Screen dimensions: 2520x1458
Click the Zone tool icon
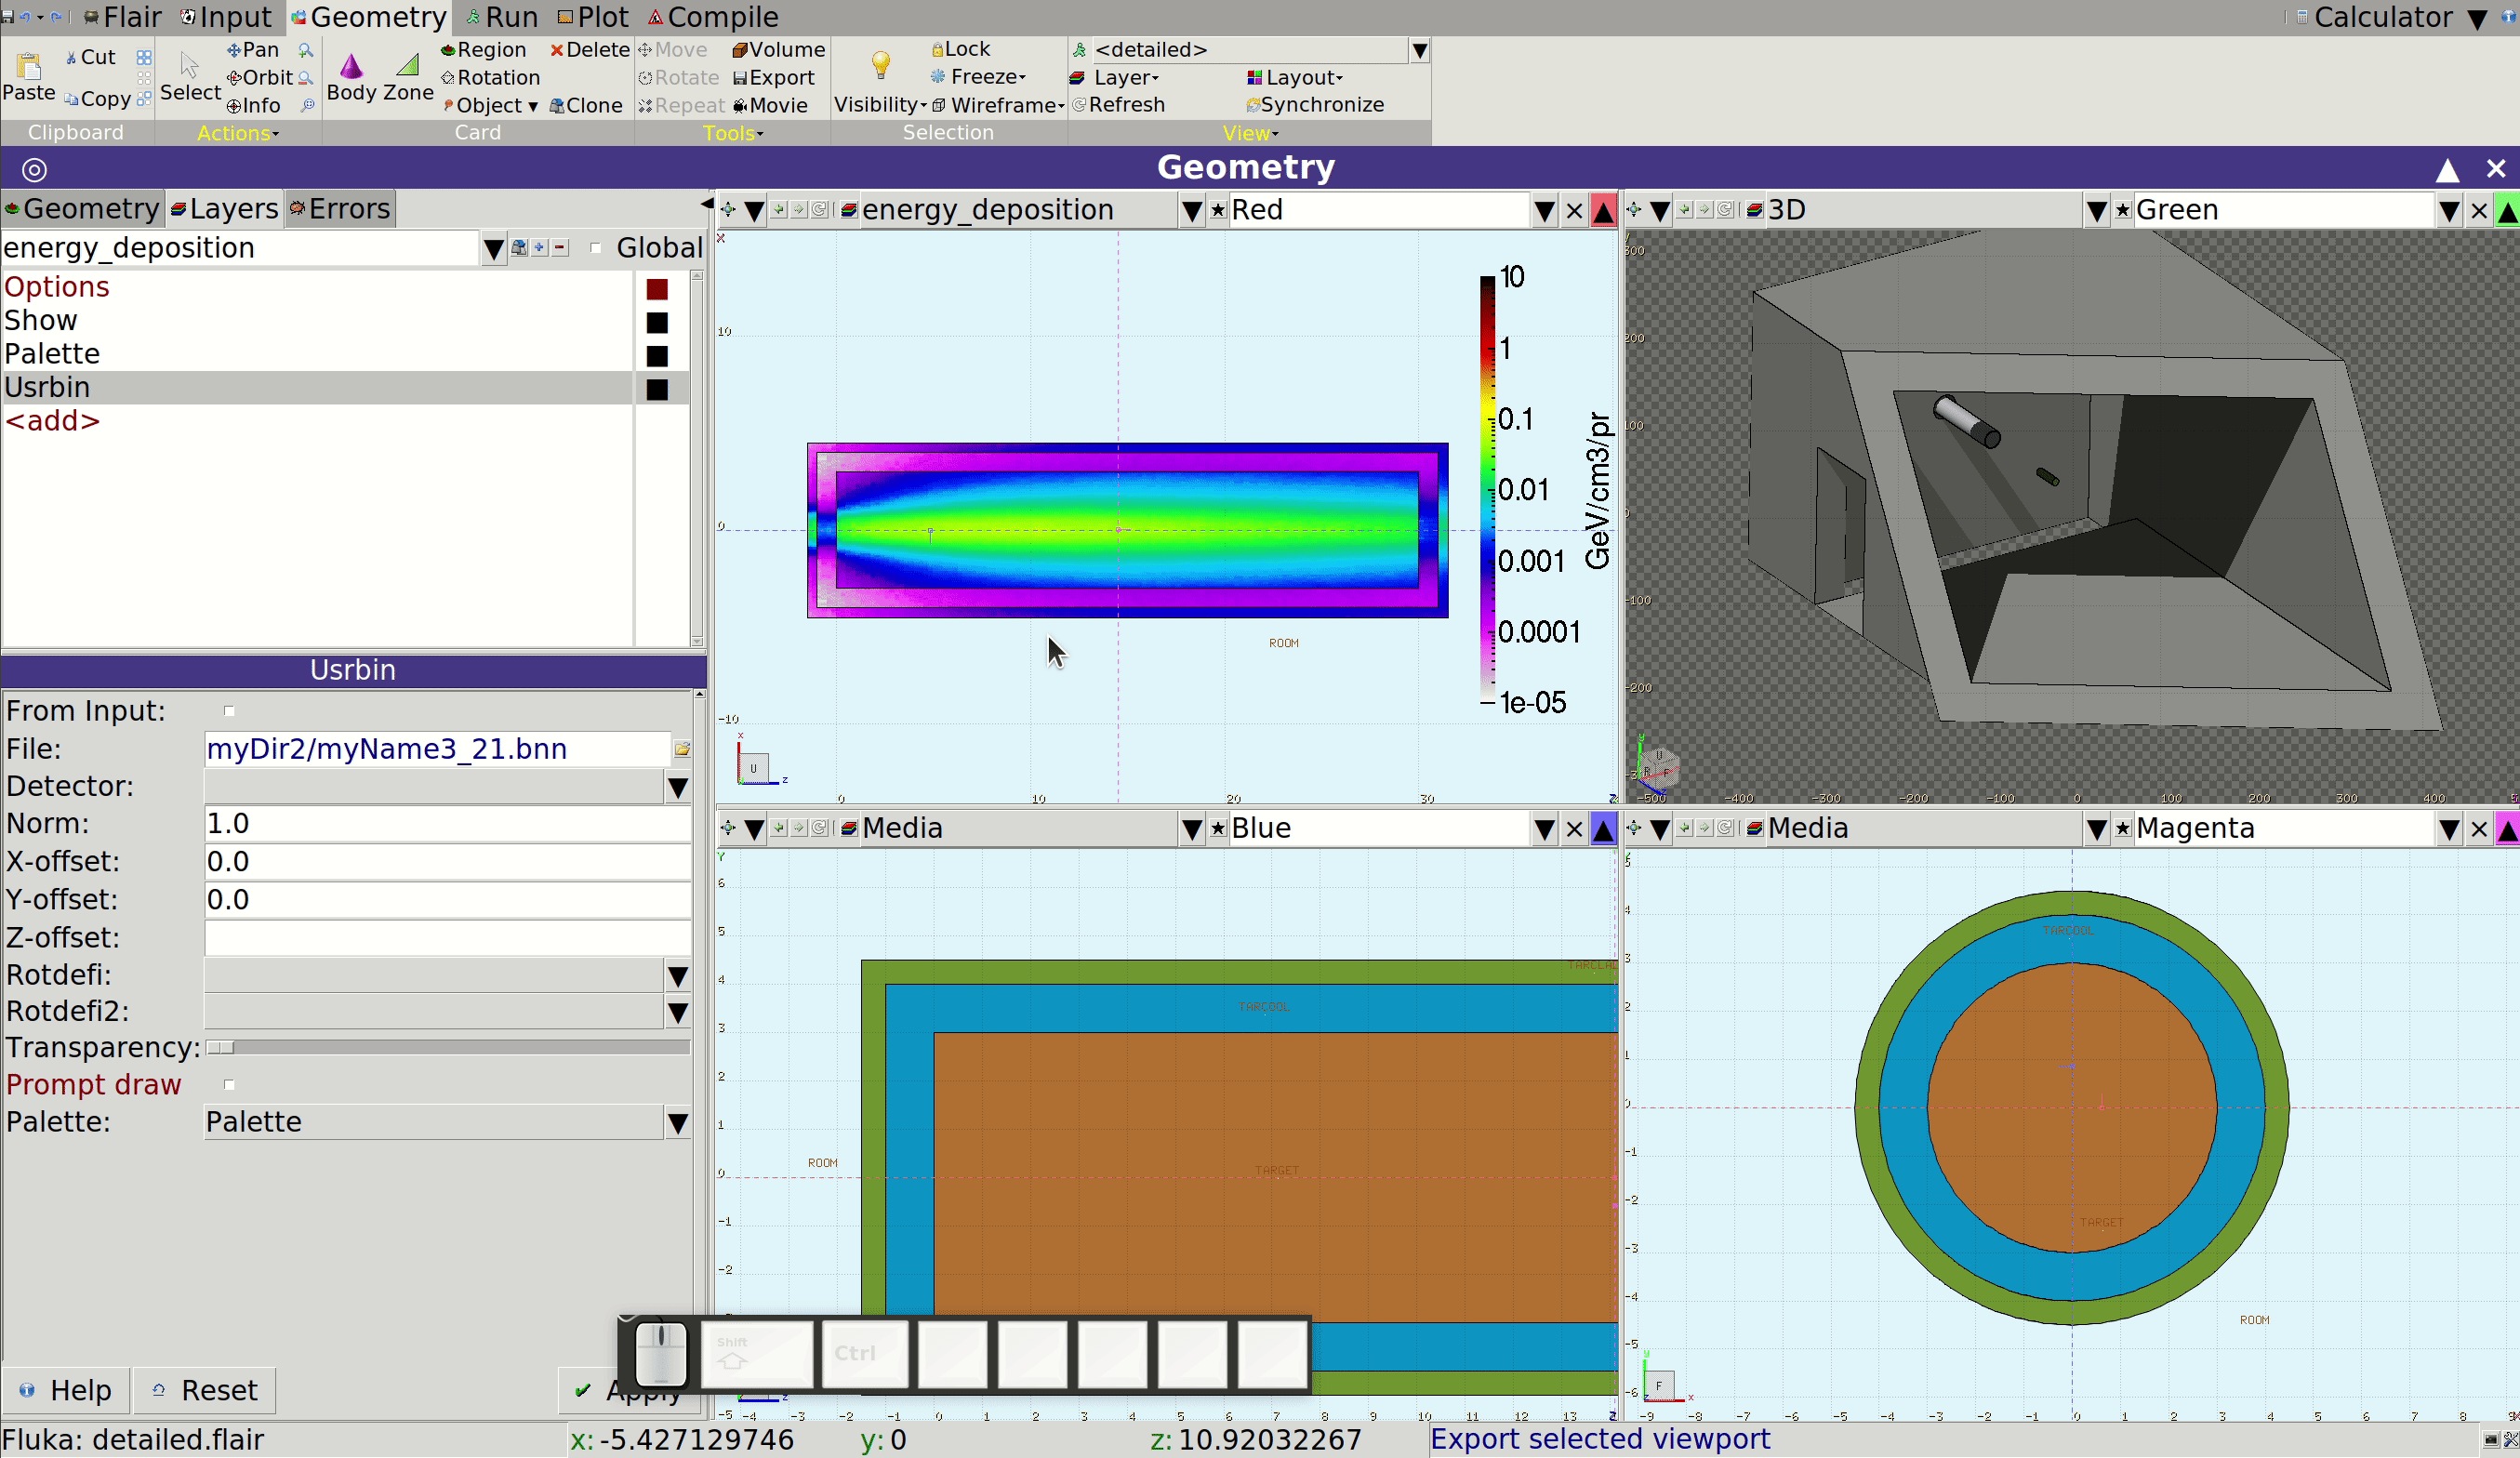[408, 65]
